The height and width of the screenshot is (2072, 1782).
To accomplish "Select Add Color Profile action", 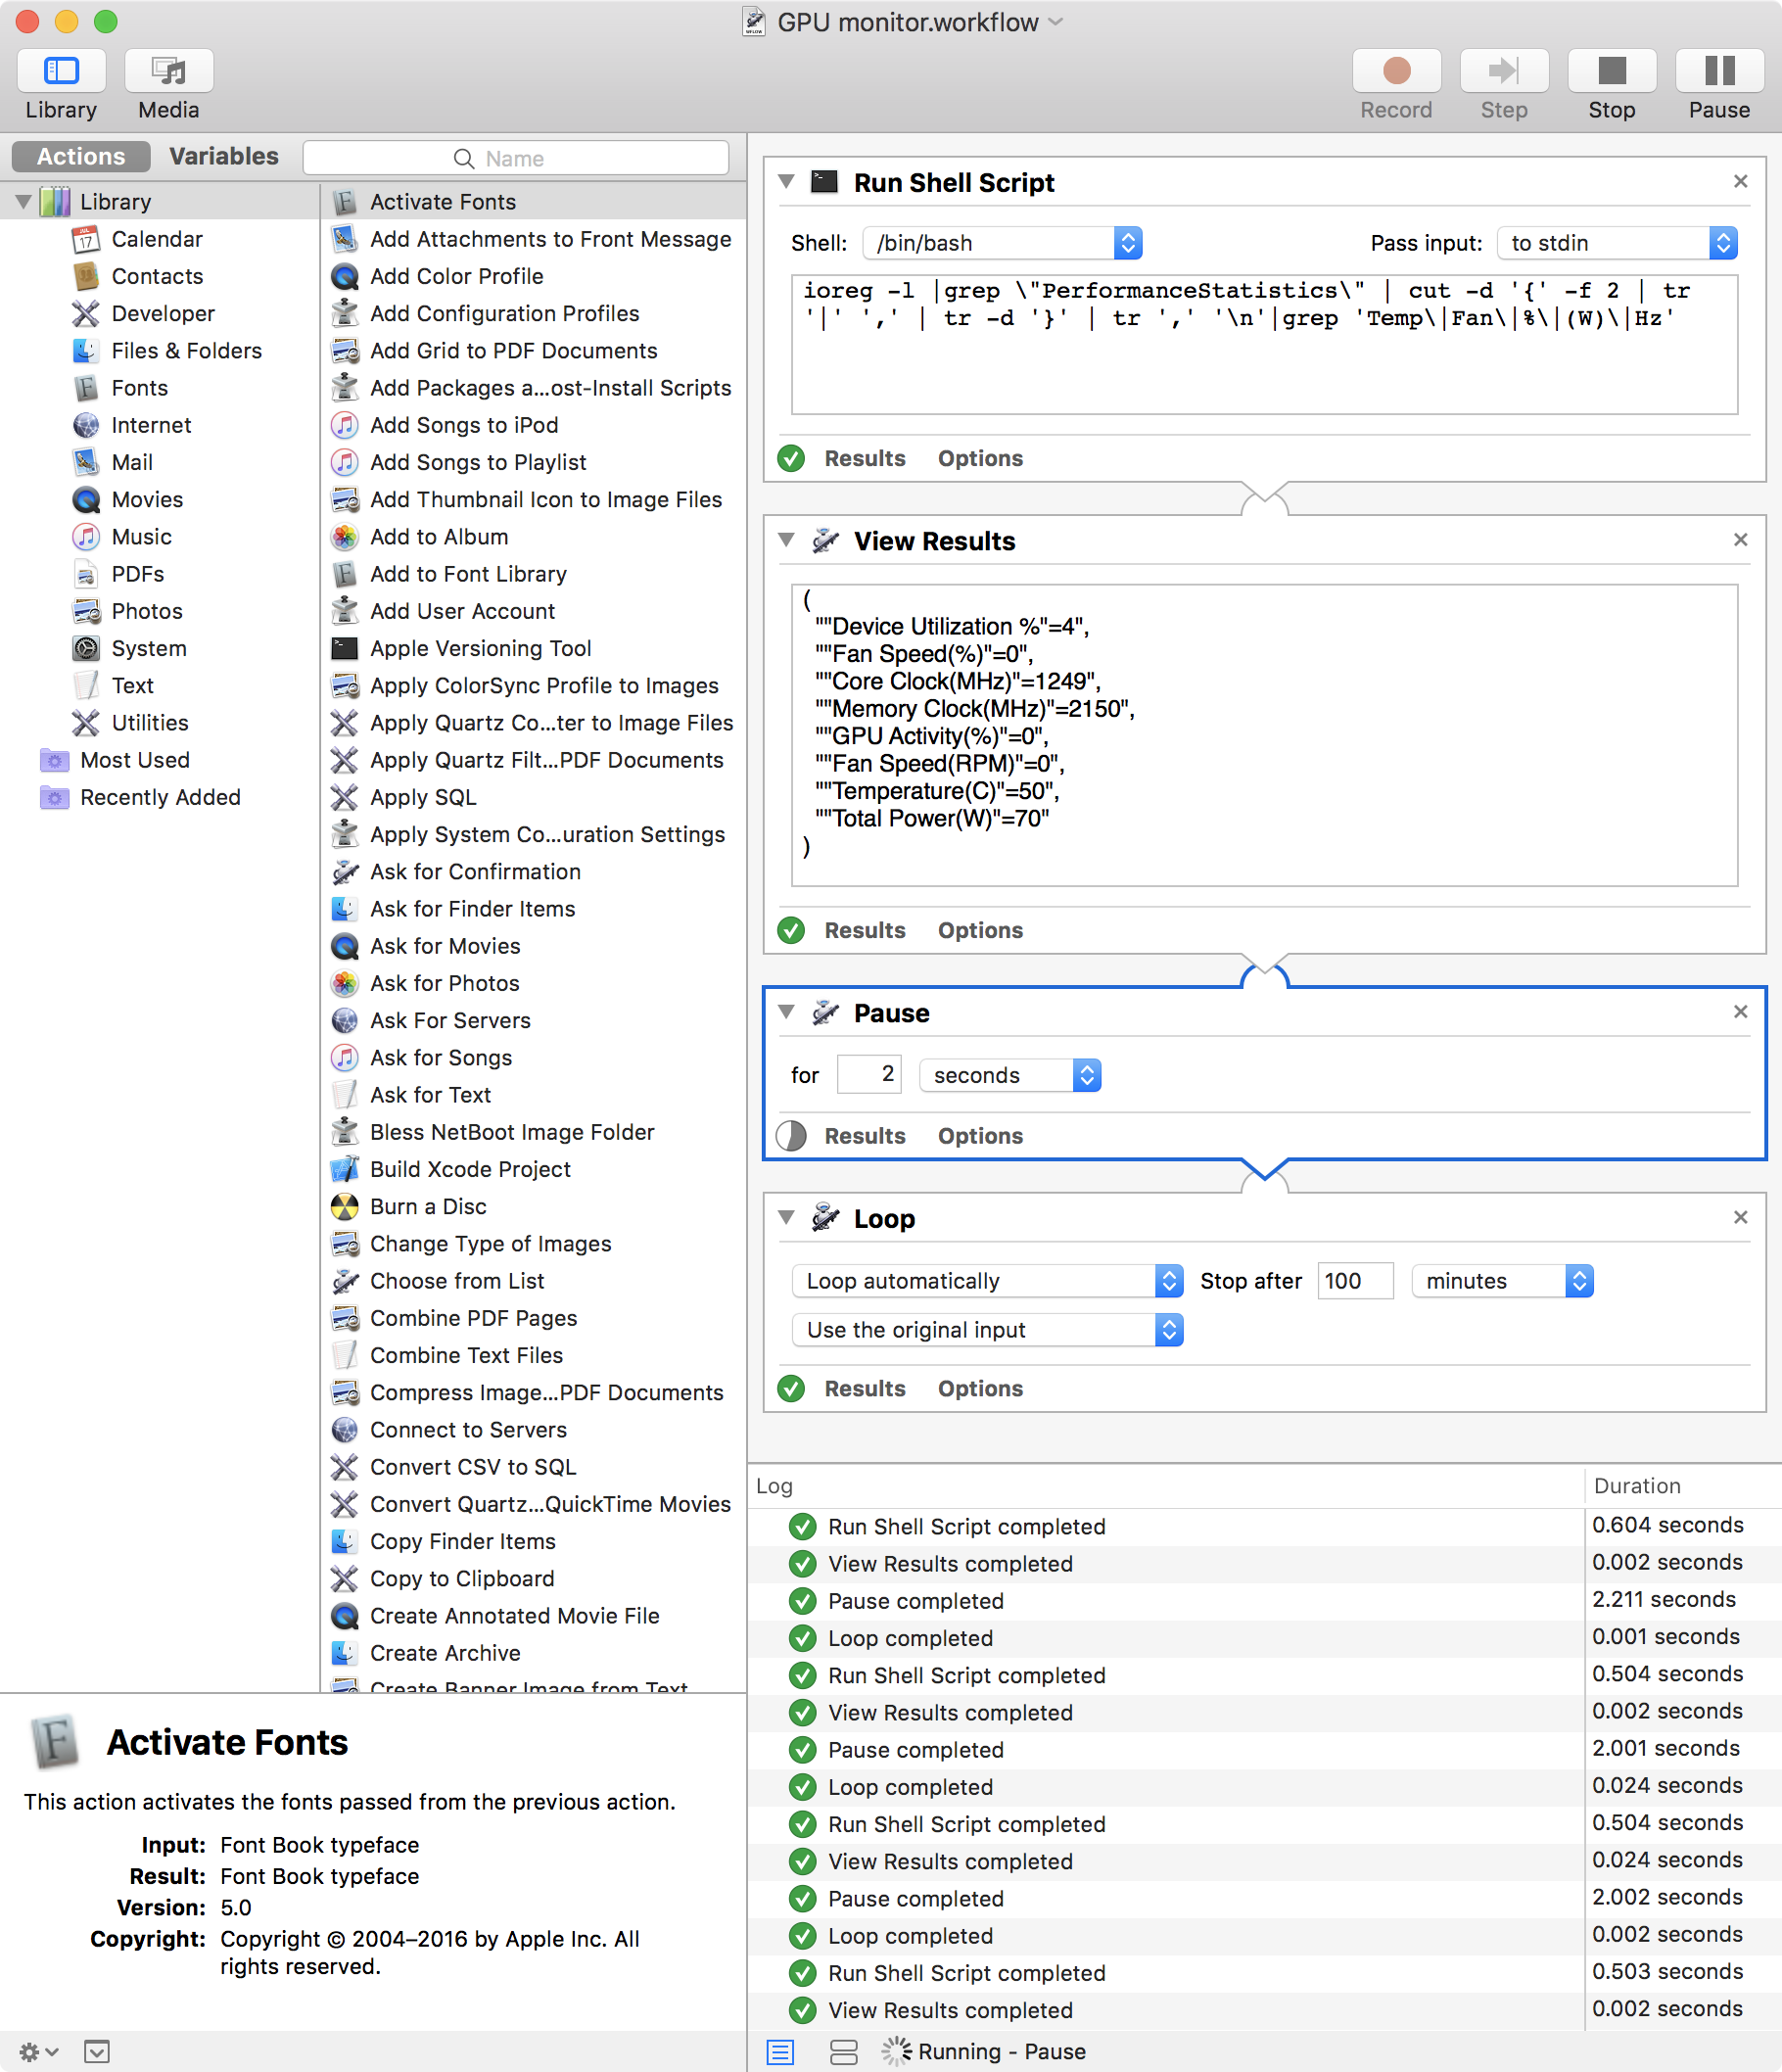I will coord(534,276).
